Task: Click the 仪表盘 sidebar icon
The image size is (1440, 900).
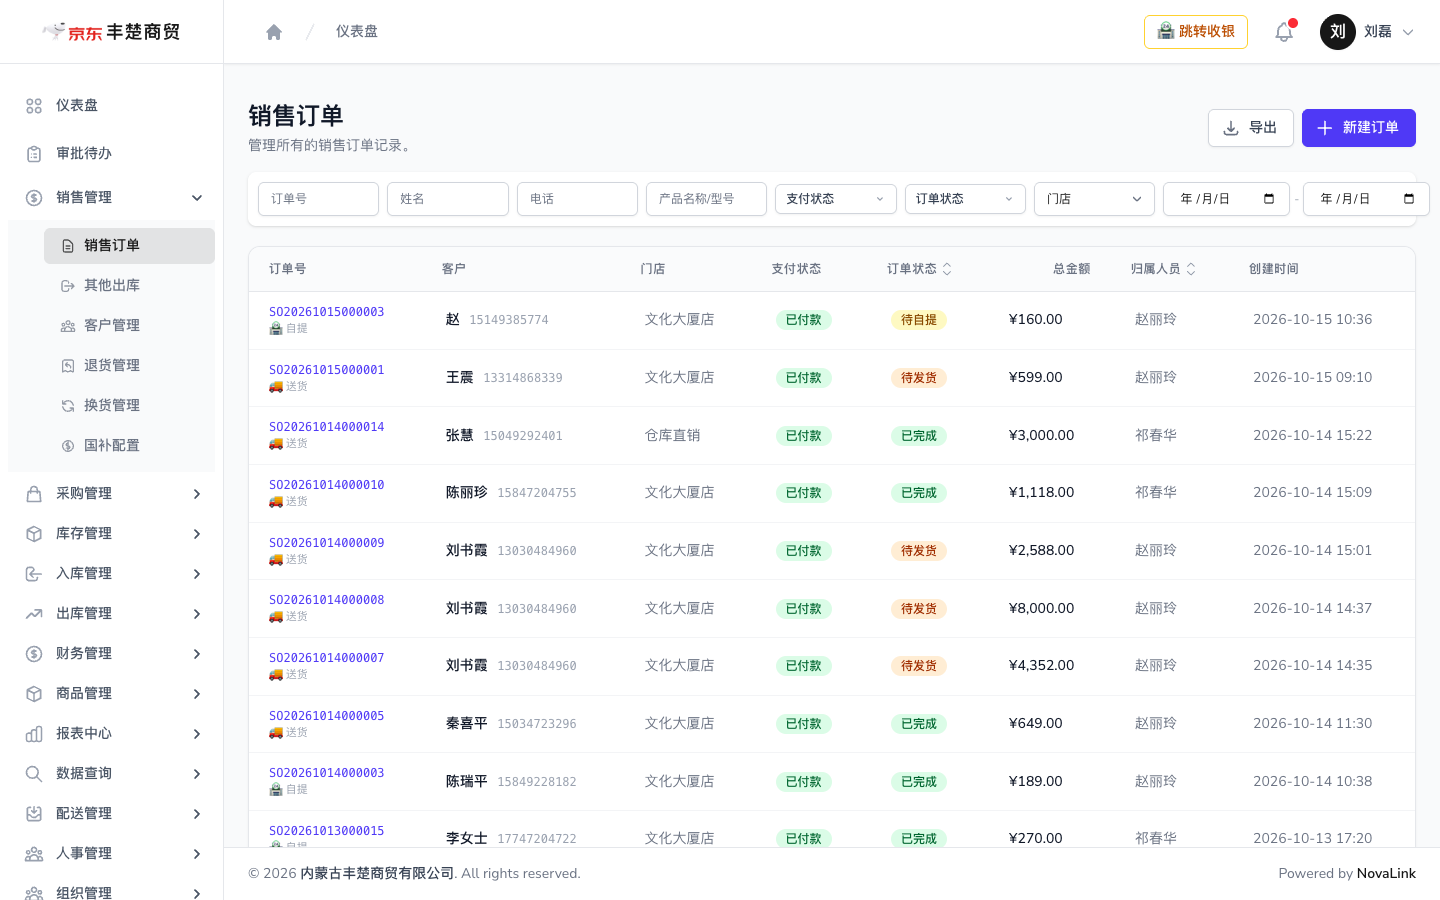Action: click(x=34, y=106)
